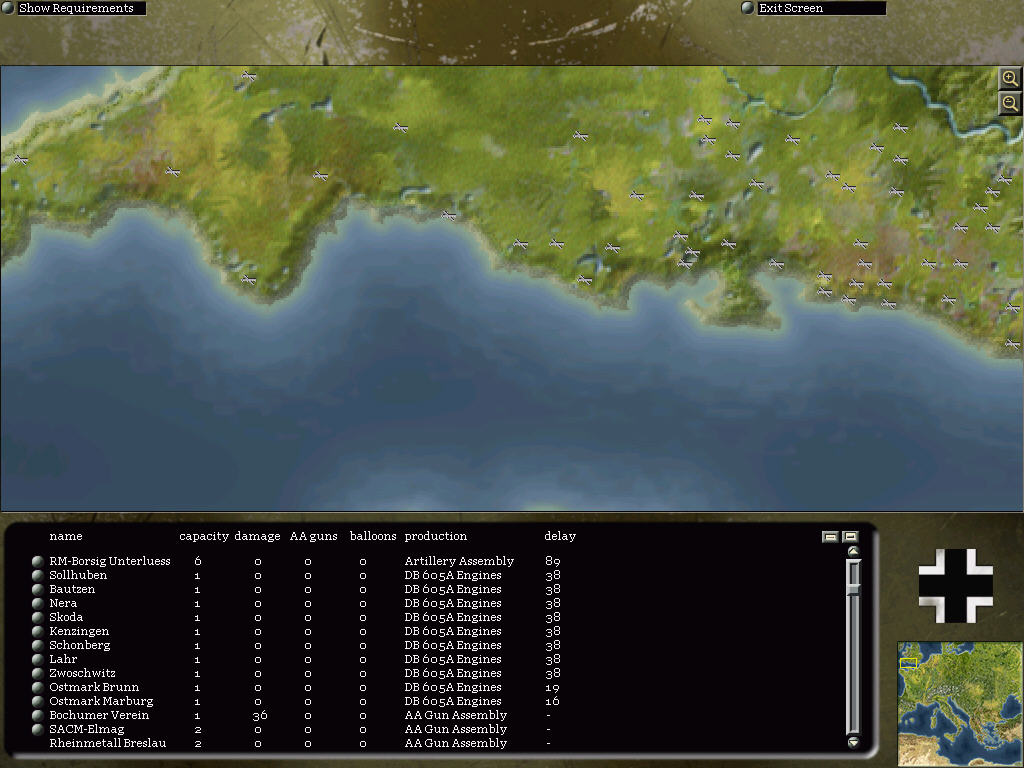Zoom out of the map
Image resolution: width=1024 pixels, height=768 pixels.
1010,103
